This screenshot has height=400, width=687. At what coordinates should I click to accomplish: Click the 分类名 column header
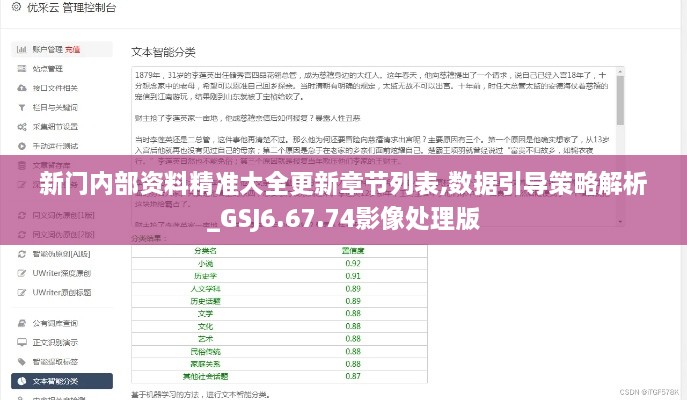click(x=205, y=251)
